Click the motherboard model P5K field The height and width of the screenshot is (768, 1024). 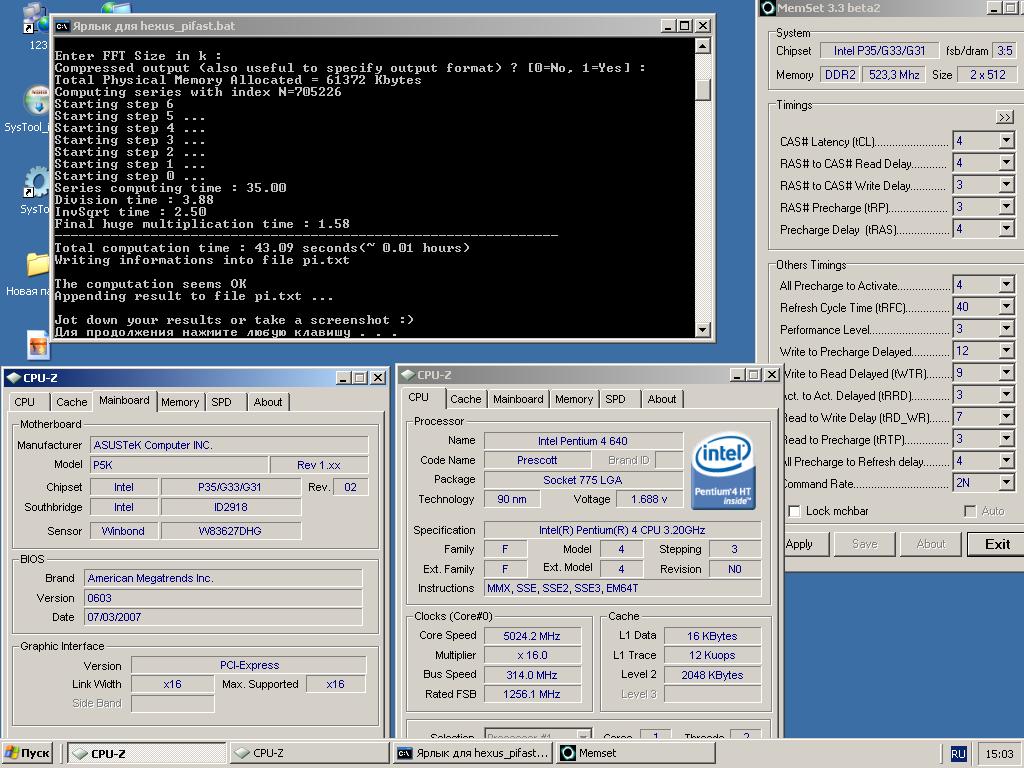click(x=180, y=465)
